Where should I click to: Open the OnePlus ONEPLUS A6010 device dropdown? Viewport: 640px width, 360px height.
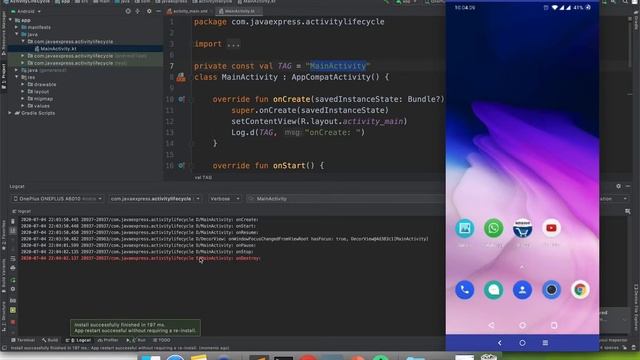click(57, 199)
